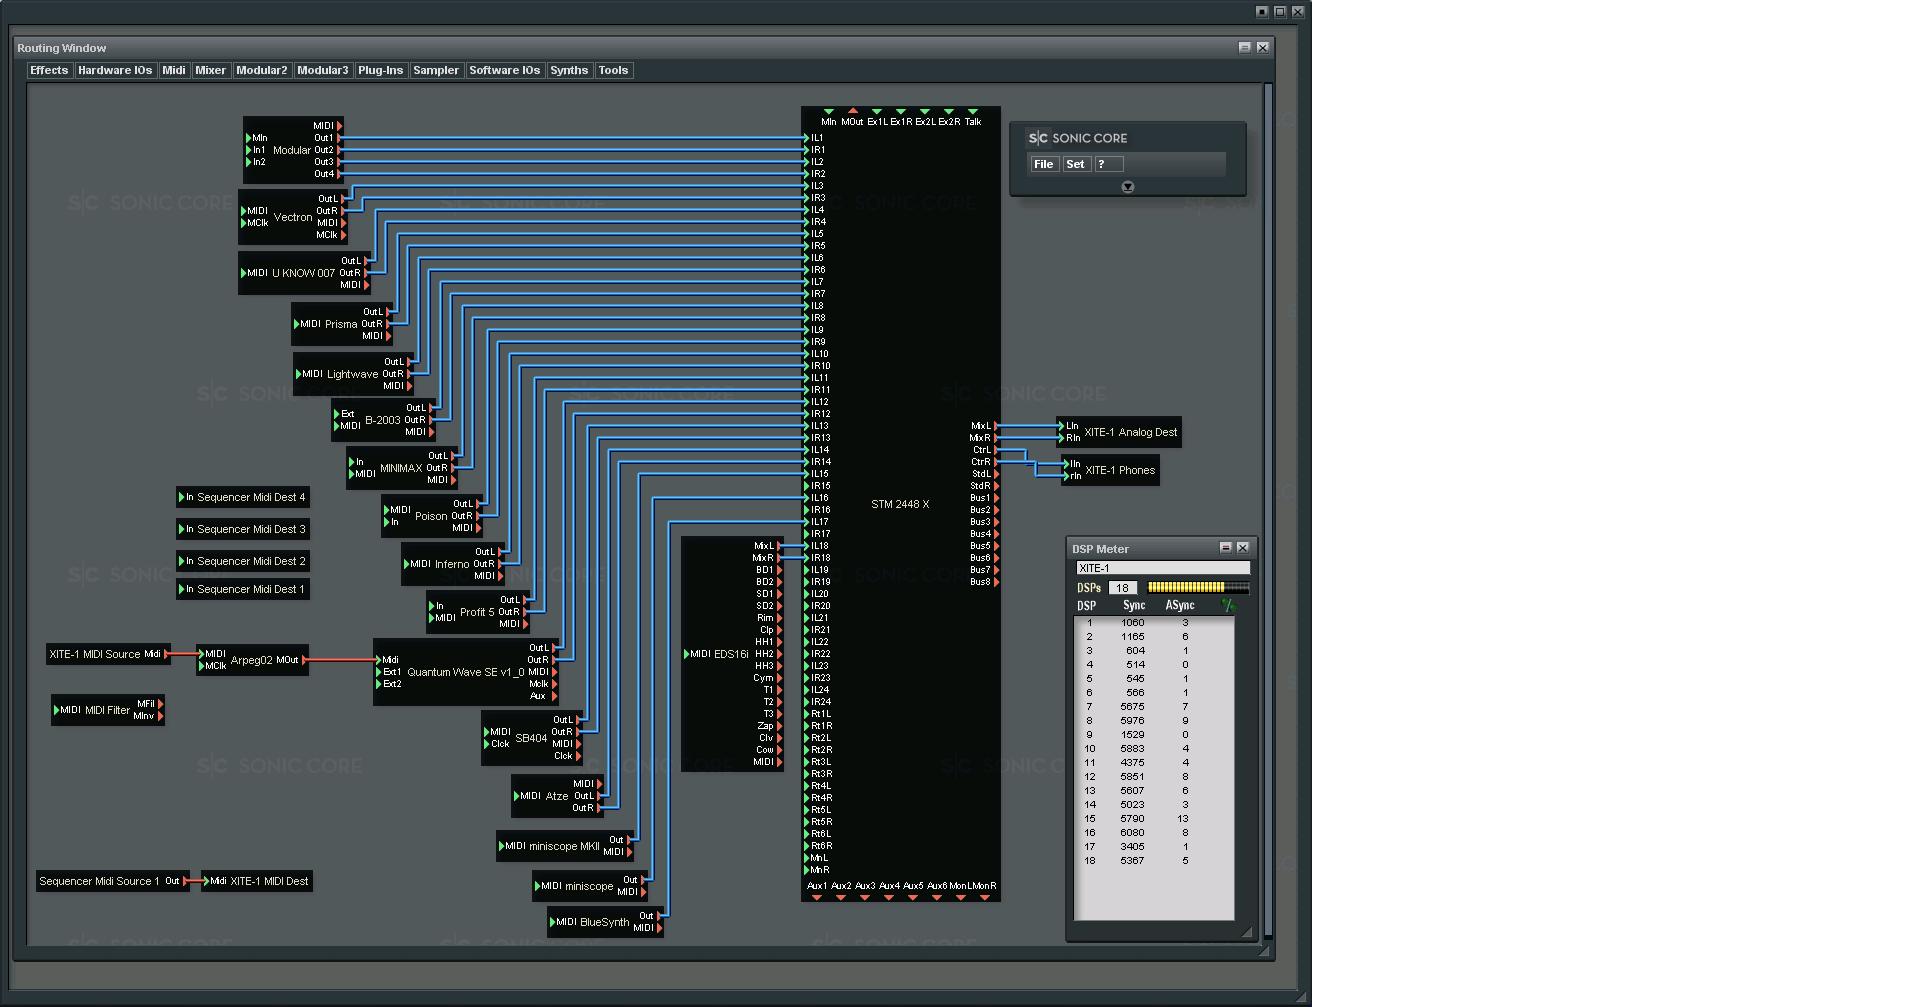
Task: Select the SB404 module
Action: click(x=531, y=738)
